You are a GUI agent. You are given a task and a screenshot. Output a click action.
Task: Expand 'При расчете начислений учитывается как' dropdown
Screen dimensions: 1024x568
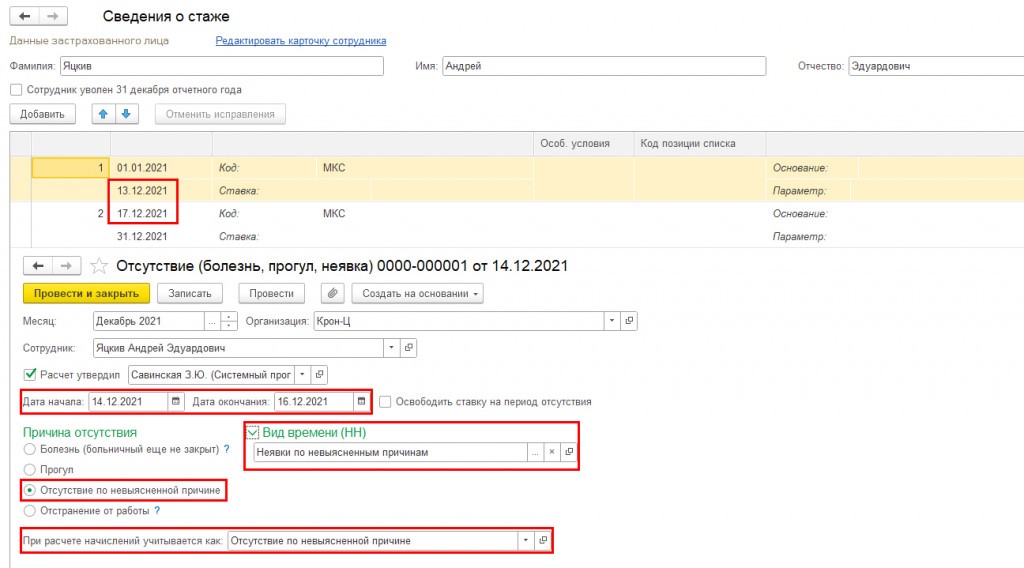[x=525, y=541]
